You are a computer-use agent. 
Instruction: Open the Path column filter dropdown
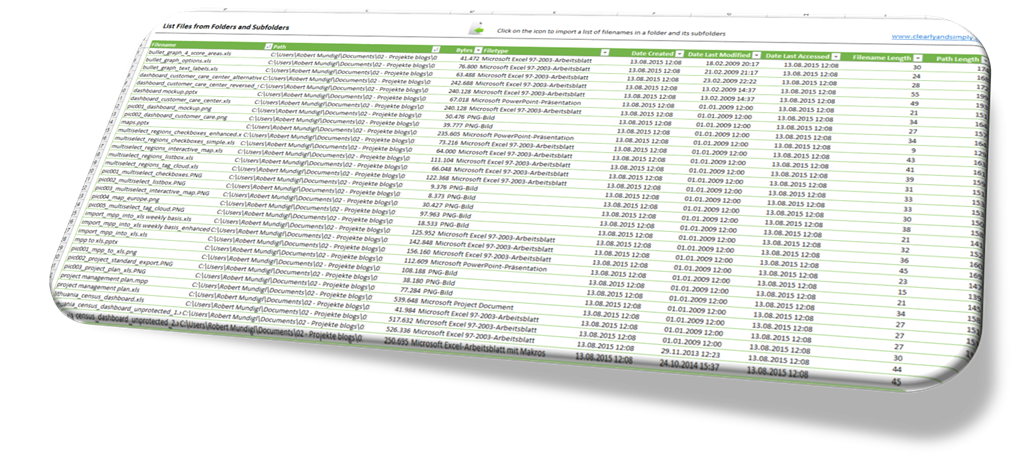(437, 49)
